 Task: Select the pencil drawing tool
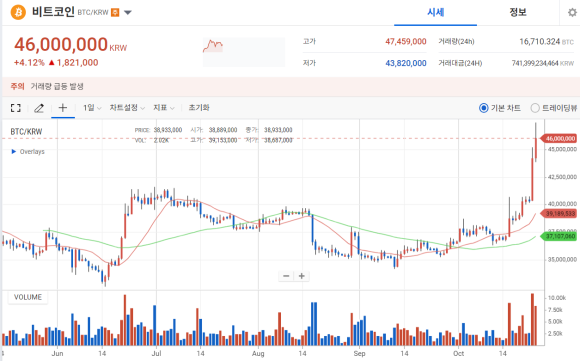tap(39, 108)
